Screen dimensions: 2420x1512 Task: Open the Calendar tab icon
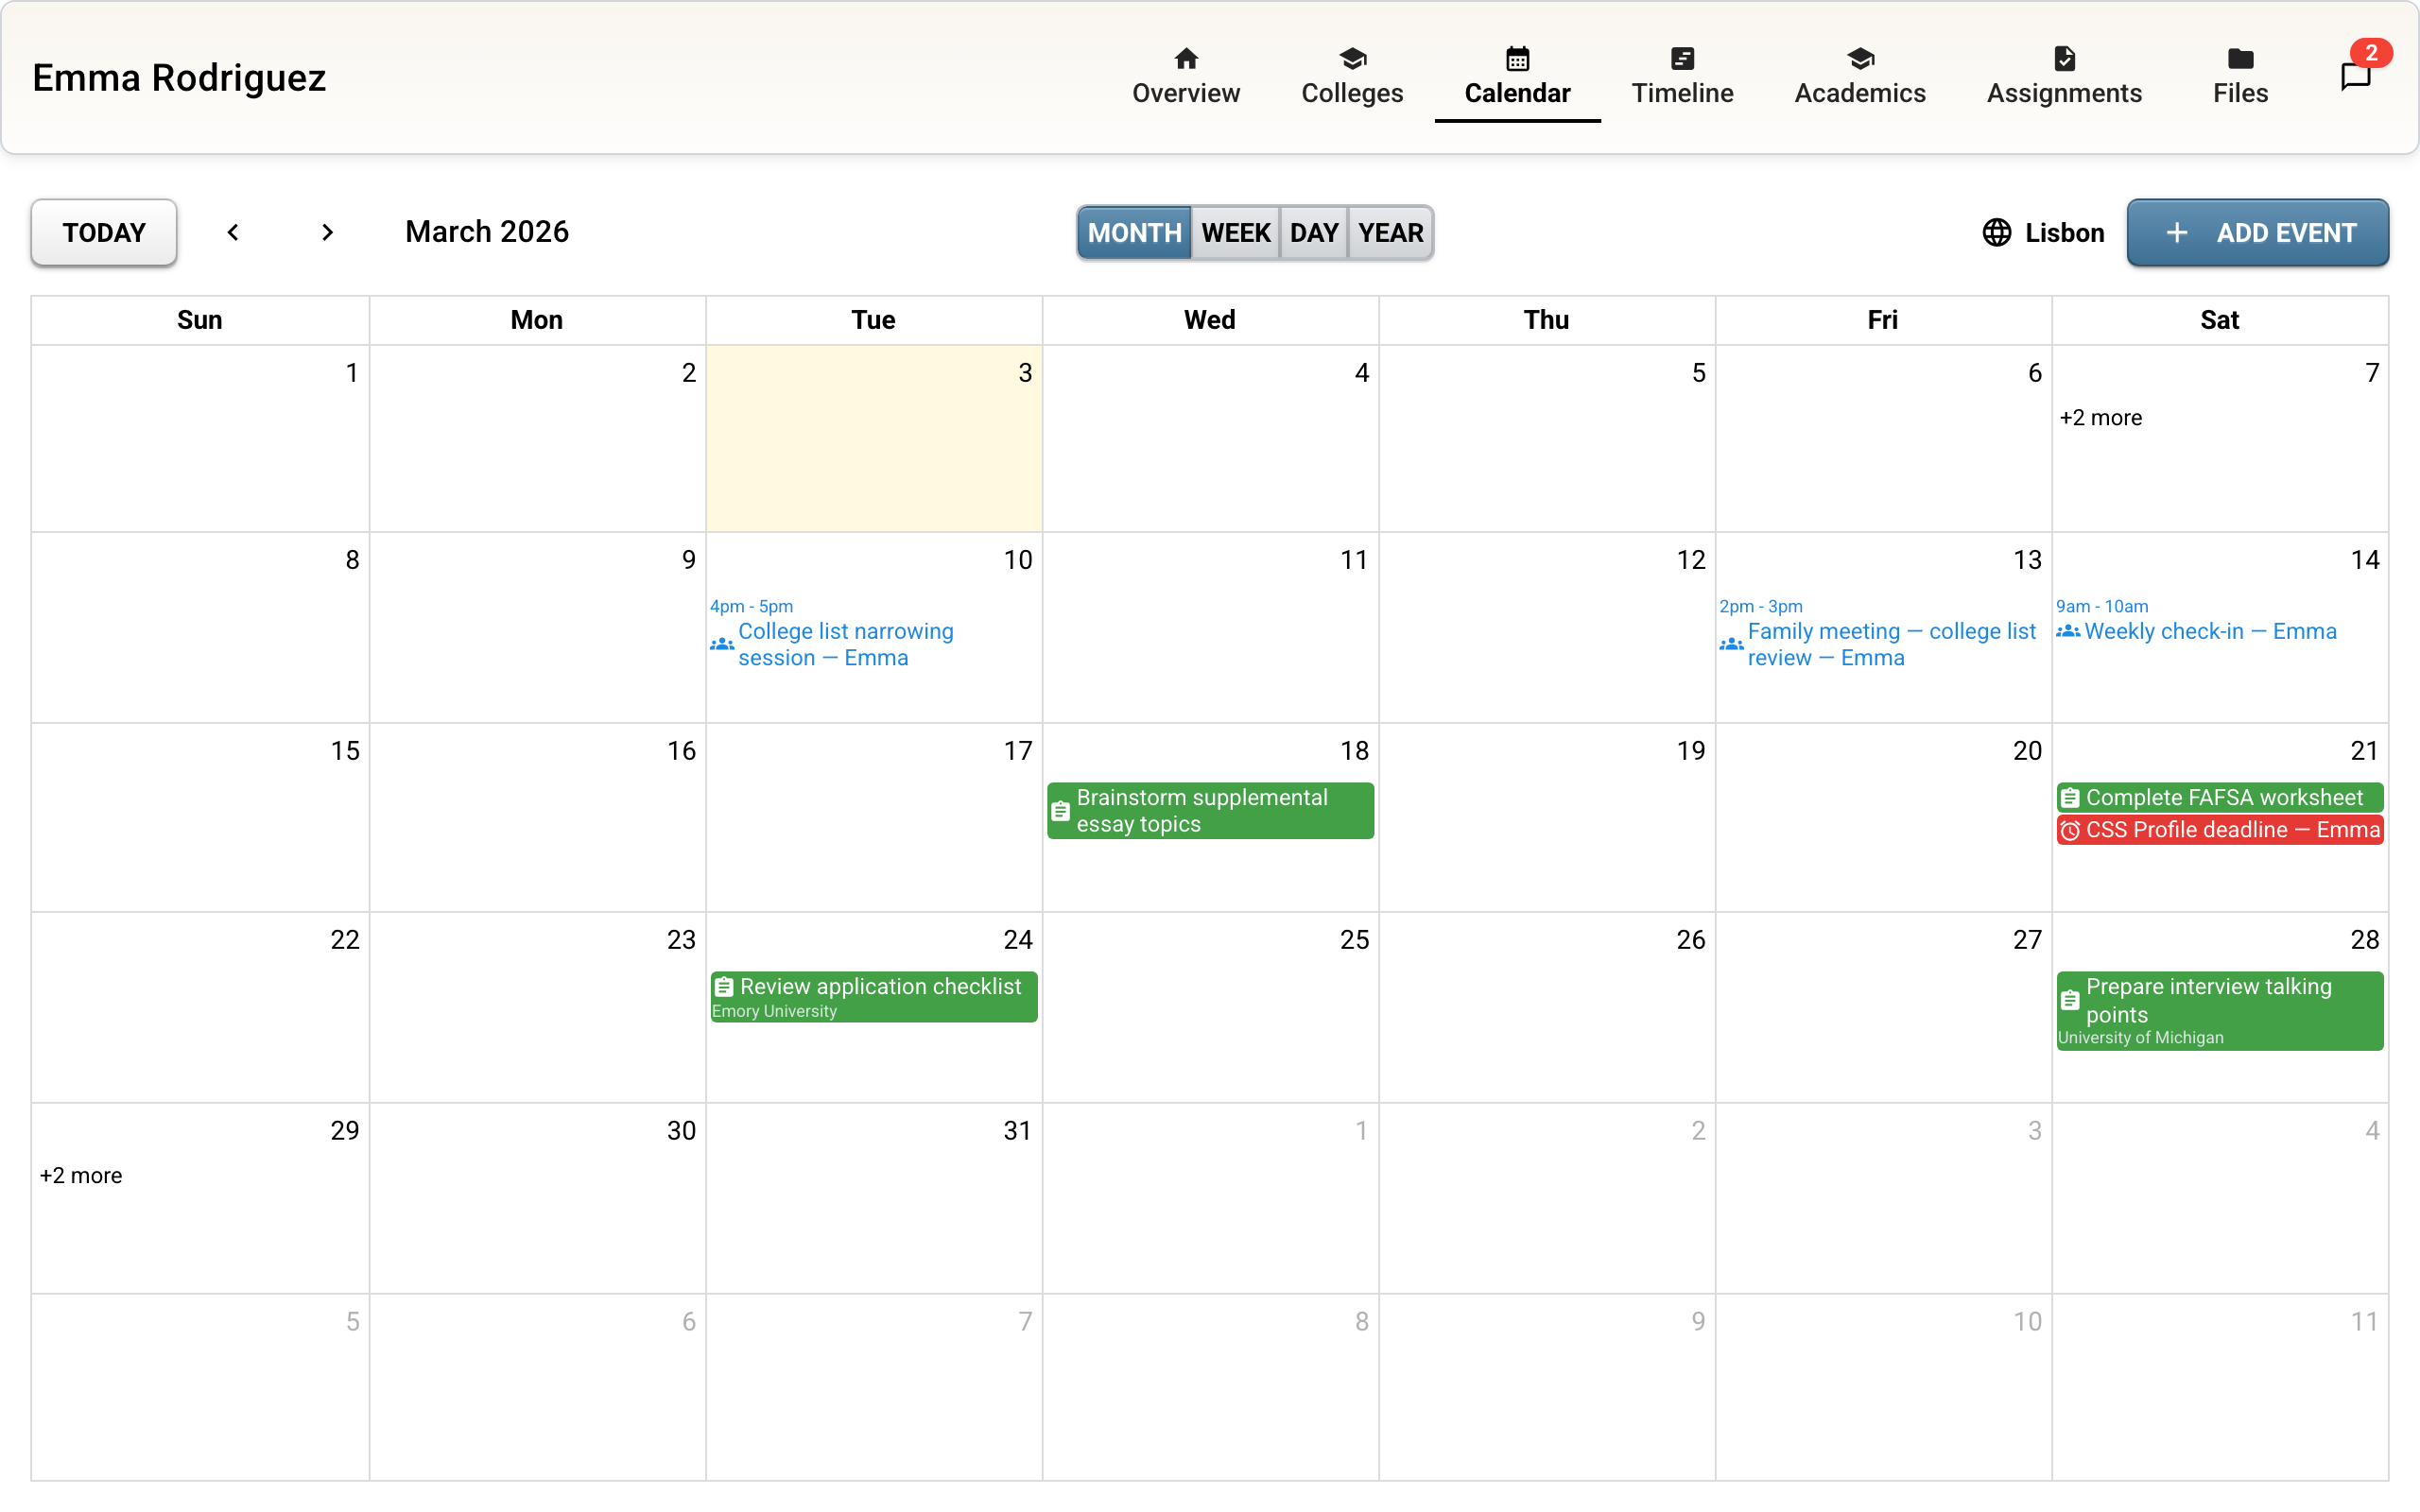(x=1517, y=59)
